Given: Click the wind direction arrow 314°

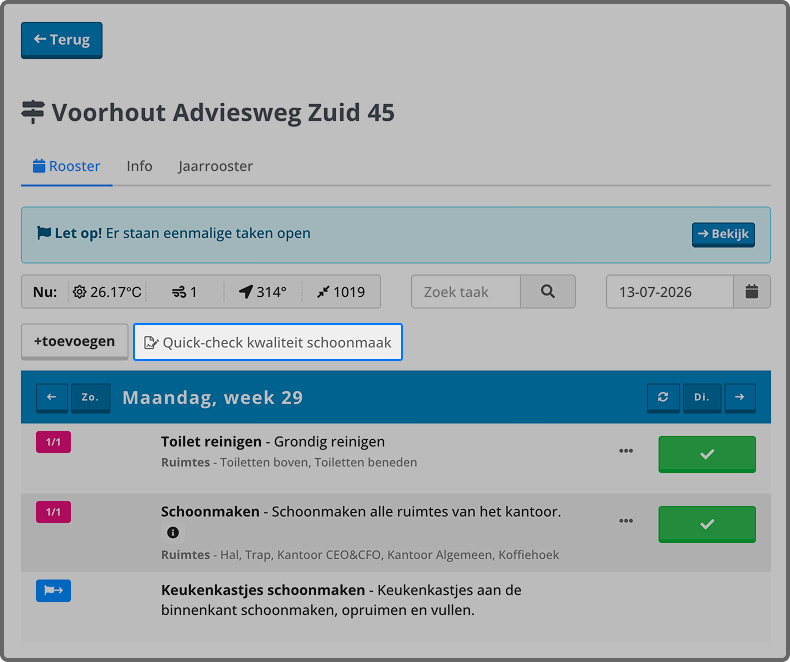Looking at the screenshot, I should coord(262,292).
